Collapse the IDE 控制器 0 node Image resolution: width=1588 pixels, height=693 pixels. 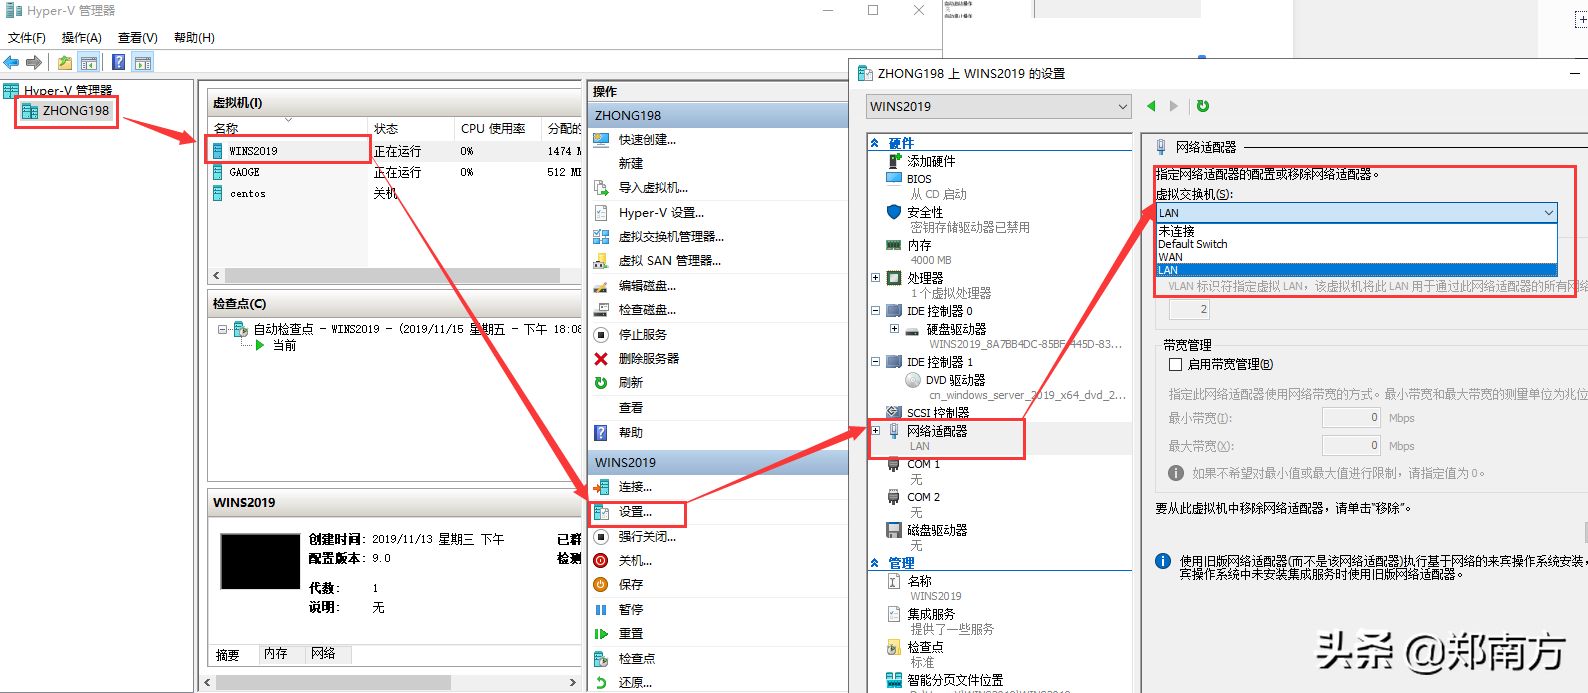click(876, 311)
